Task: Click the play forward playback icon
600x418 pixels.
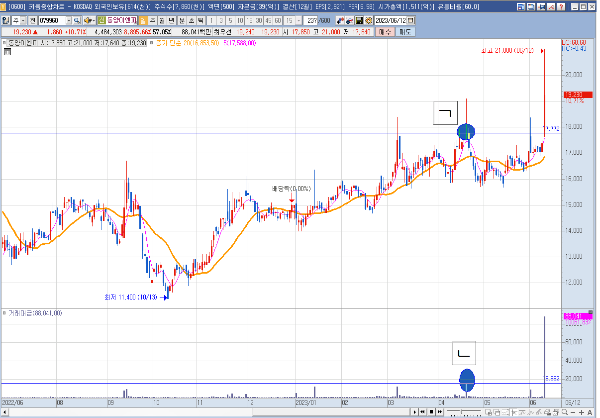Action: pyautogui.click(x=414, y=412)
